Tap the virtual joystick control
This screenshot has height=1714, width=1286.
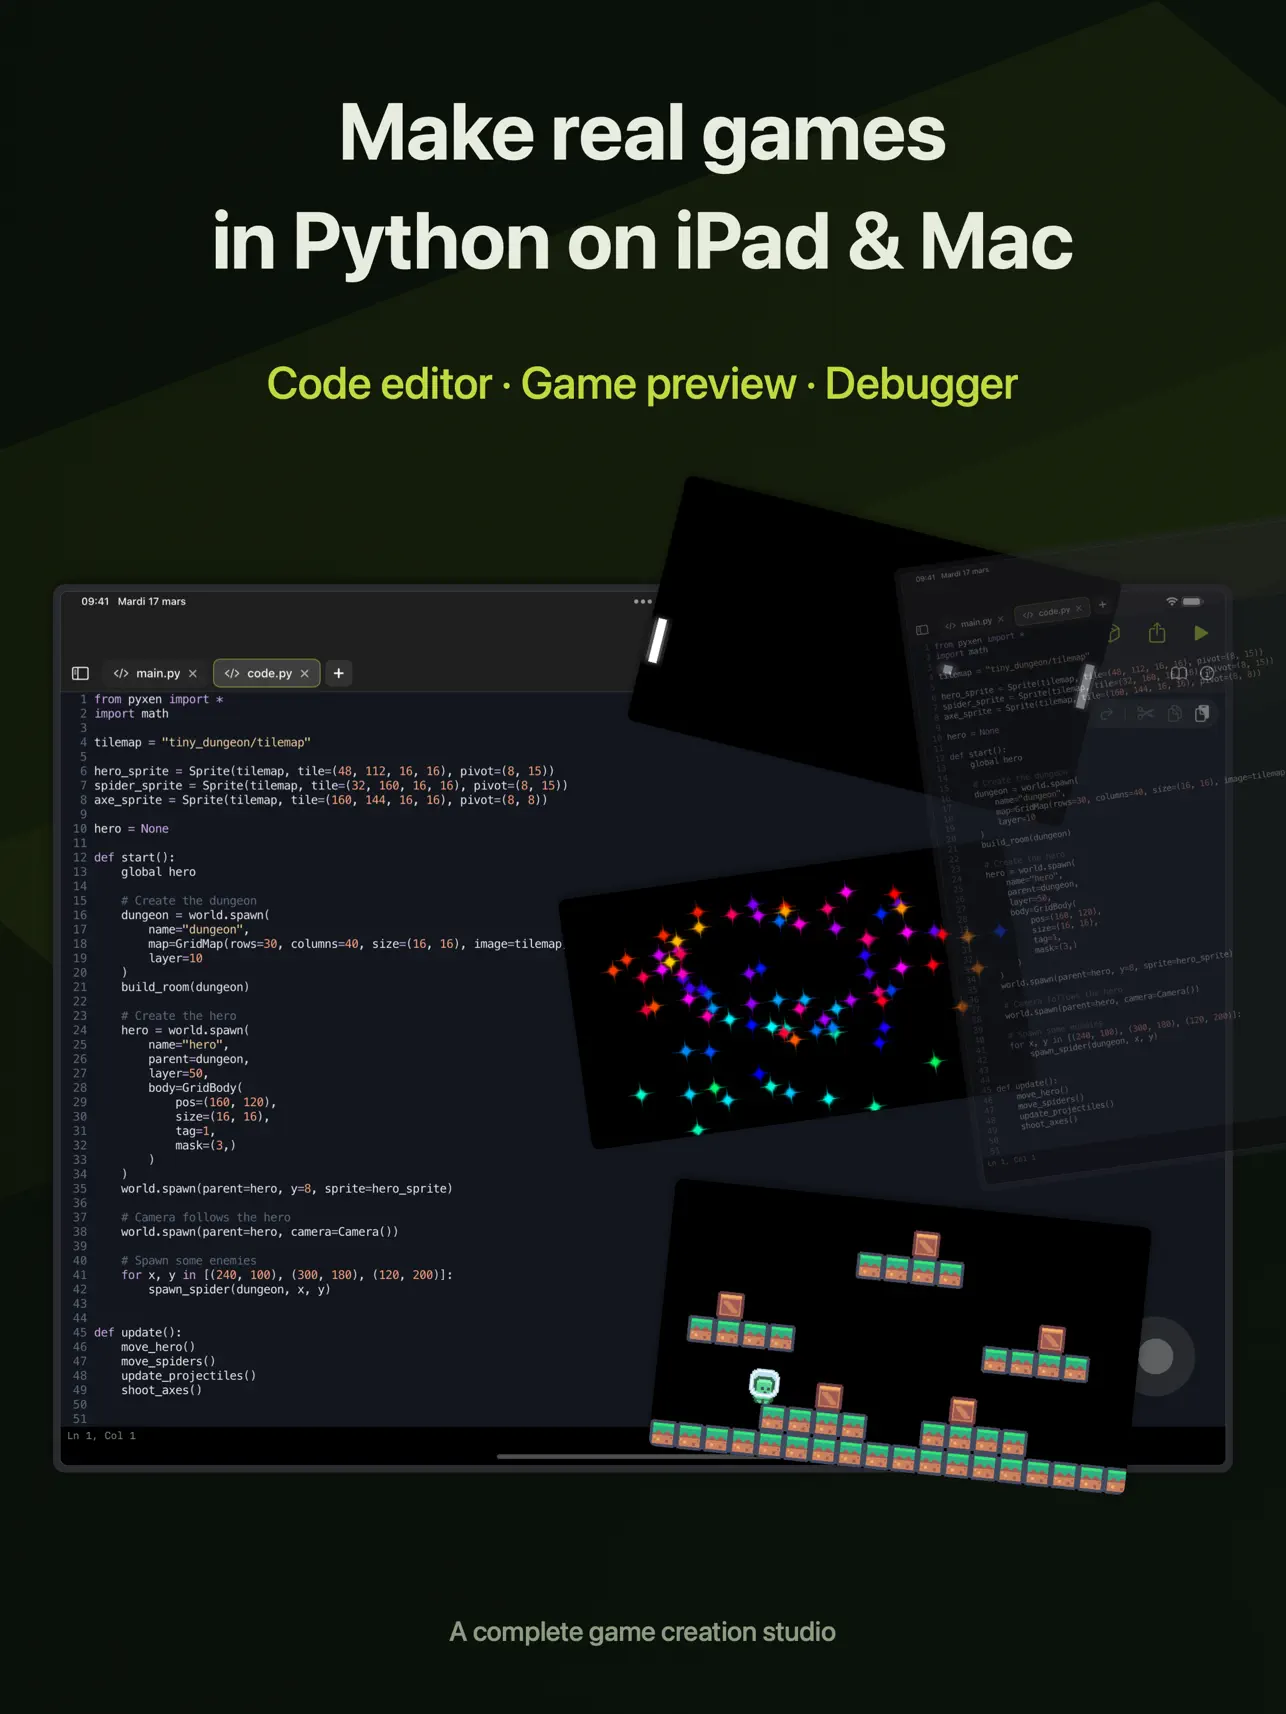[1156, 1356]
